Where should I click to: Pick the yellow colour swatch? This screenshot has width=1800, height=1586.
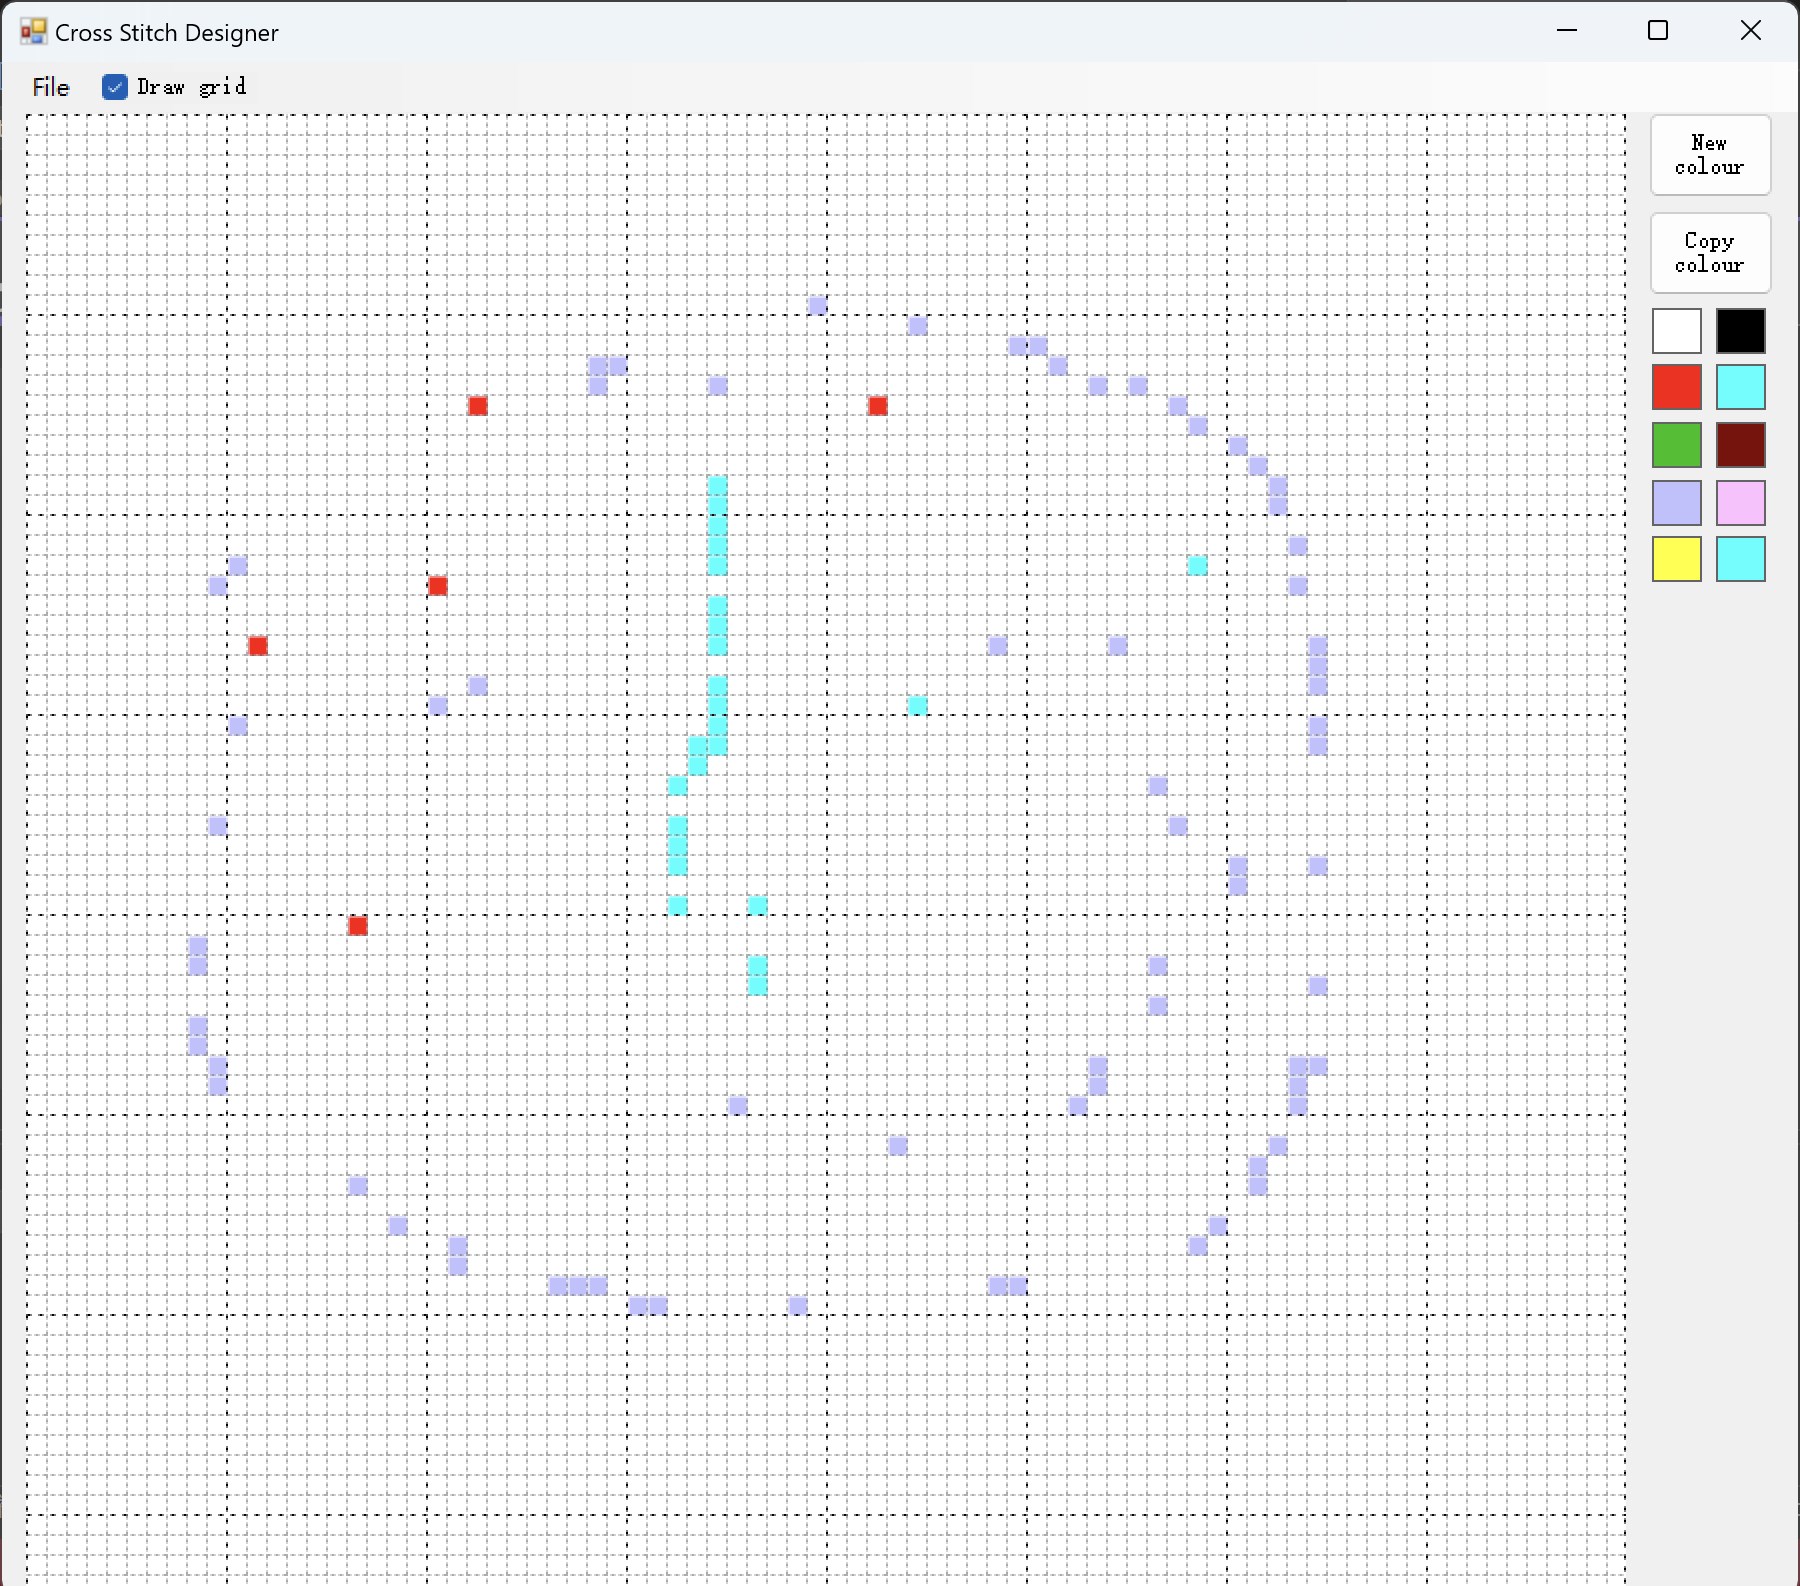click(x=1677, y=559)
